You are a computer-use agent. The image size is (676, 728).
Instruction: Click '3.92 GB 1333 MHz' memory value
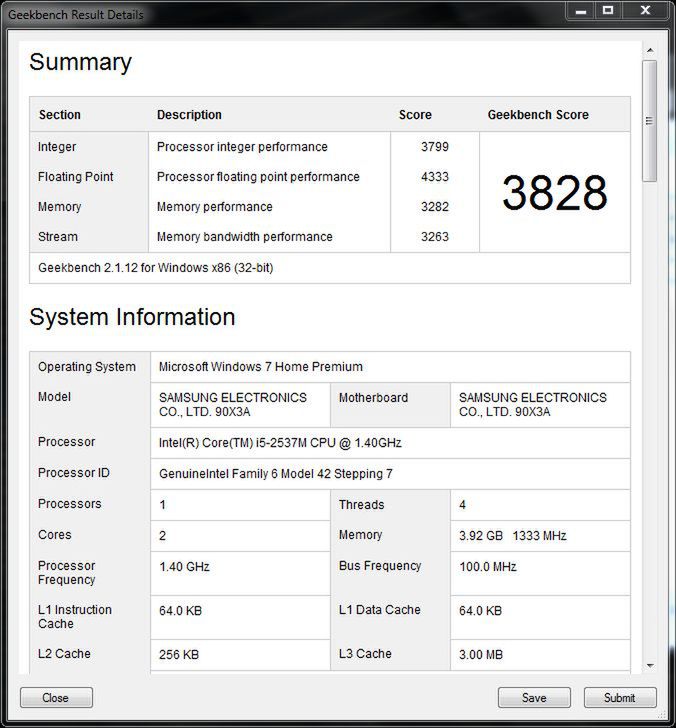pyautogui.click(x=513, y=536)
